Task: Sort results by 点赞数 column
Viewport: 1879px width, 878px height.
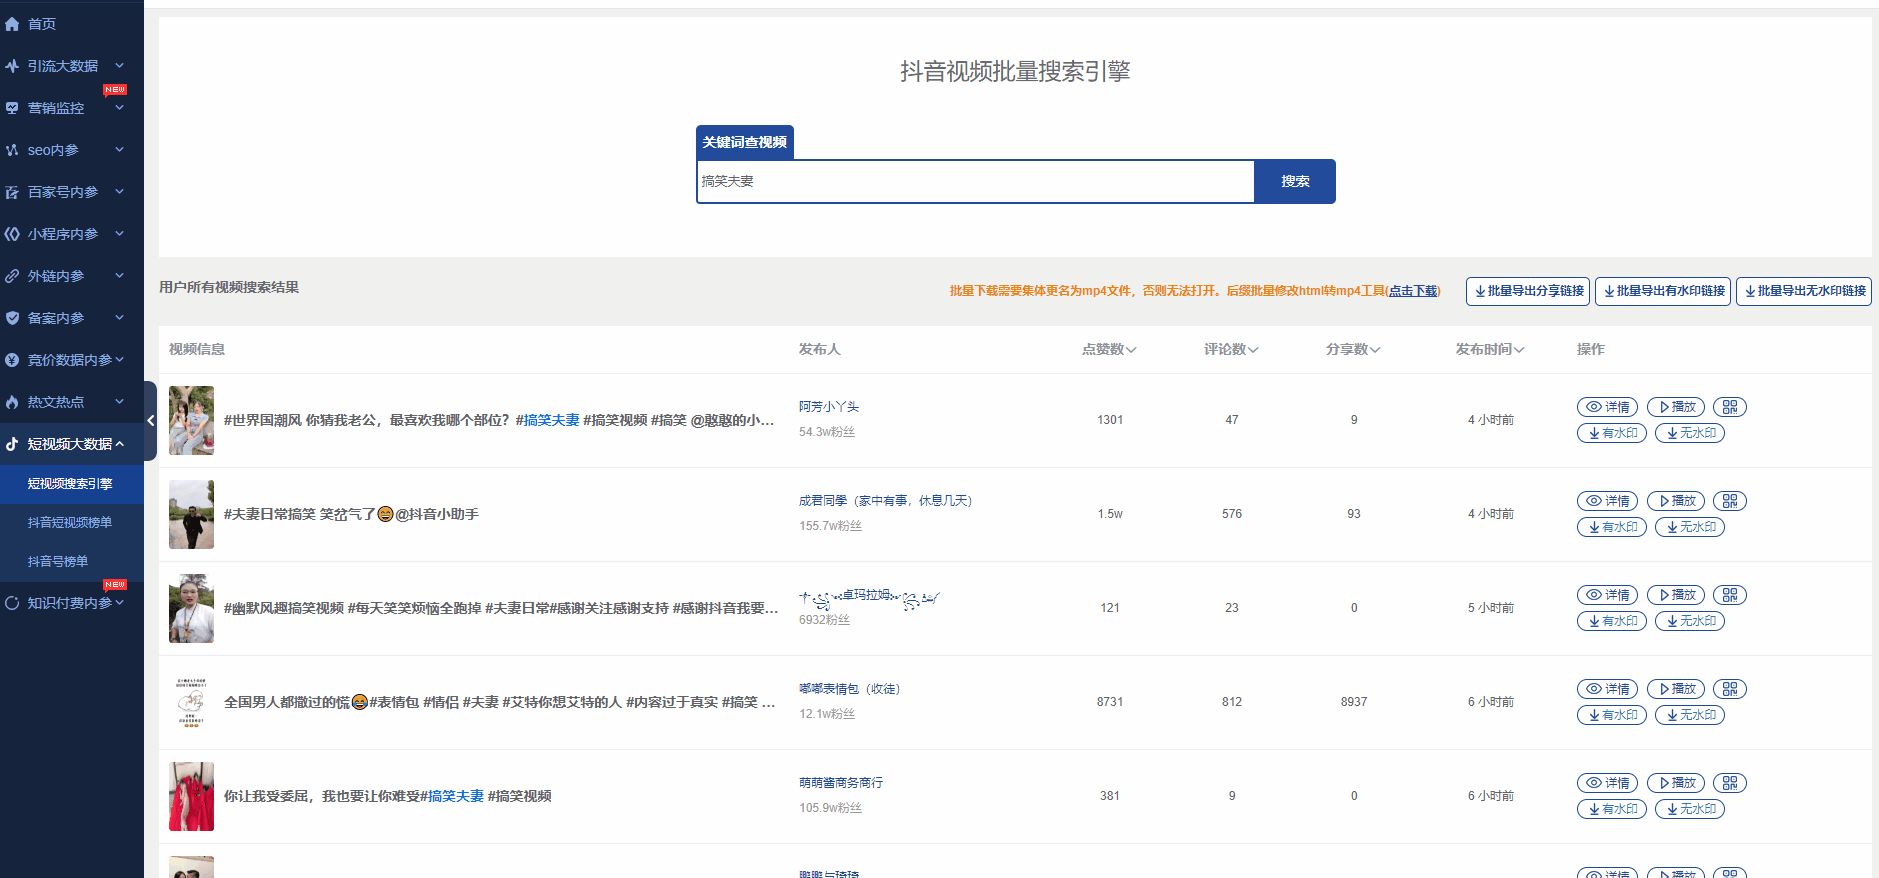Action: coord(1109,349)
